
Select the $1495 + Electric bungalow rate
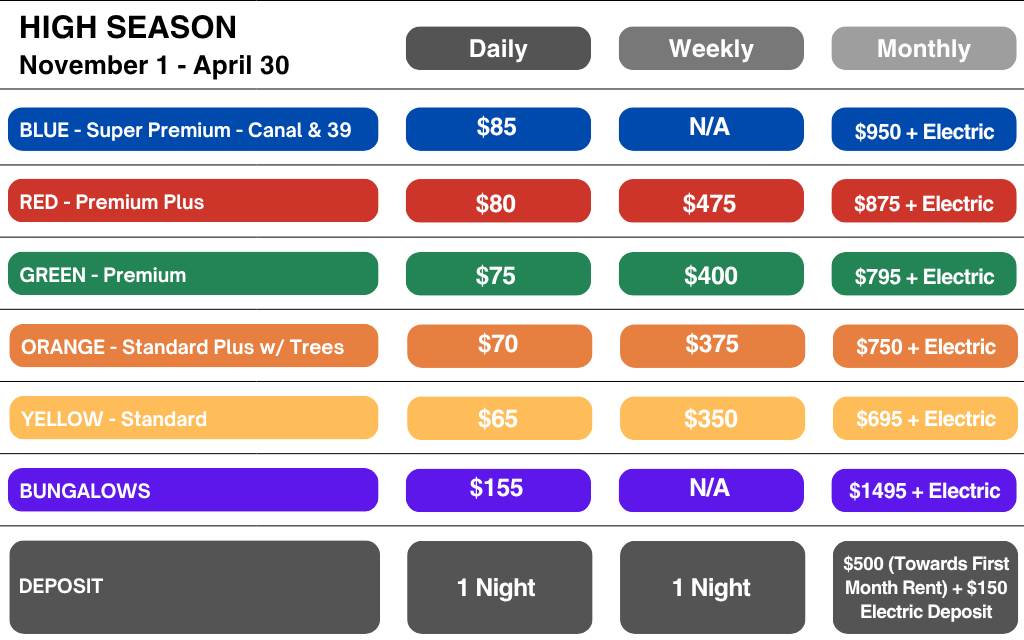point(924,490)
